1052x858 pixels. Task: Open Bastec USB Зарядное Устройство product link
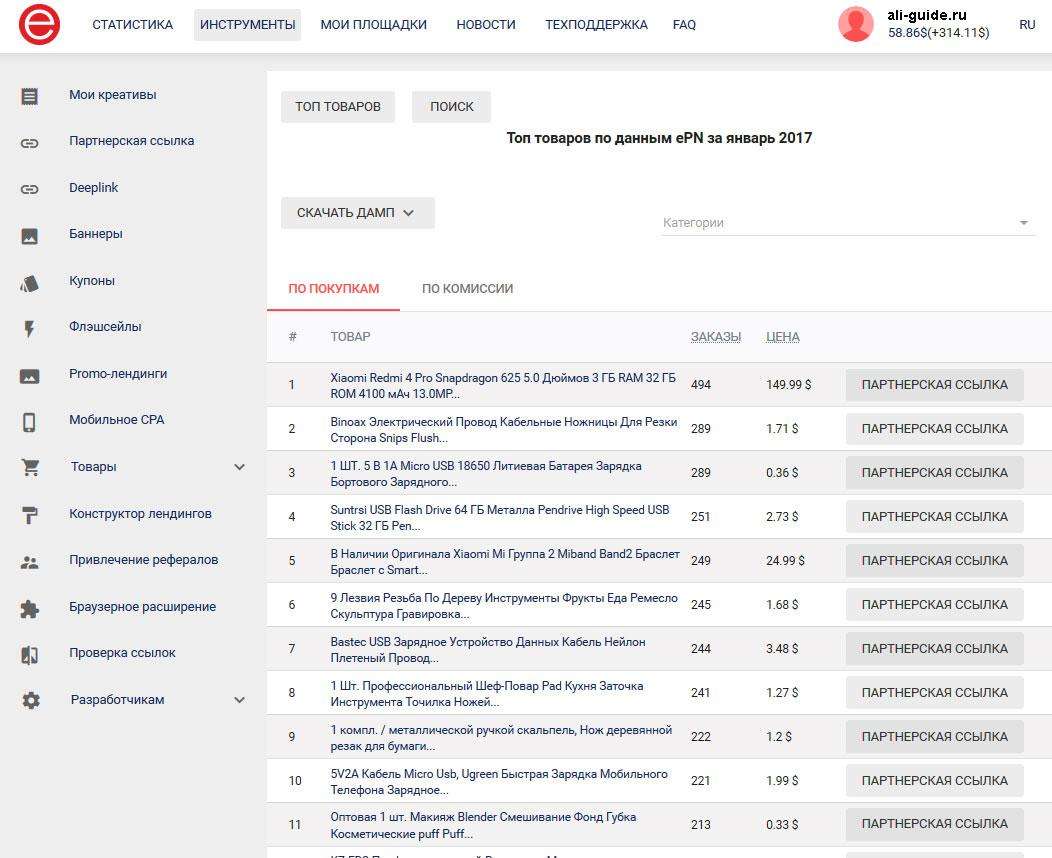[x=488, y=650]
